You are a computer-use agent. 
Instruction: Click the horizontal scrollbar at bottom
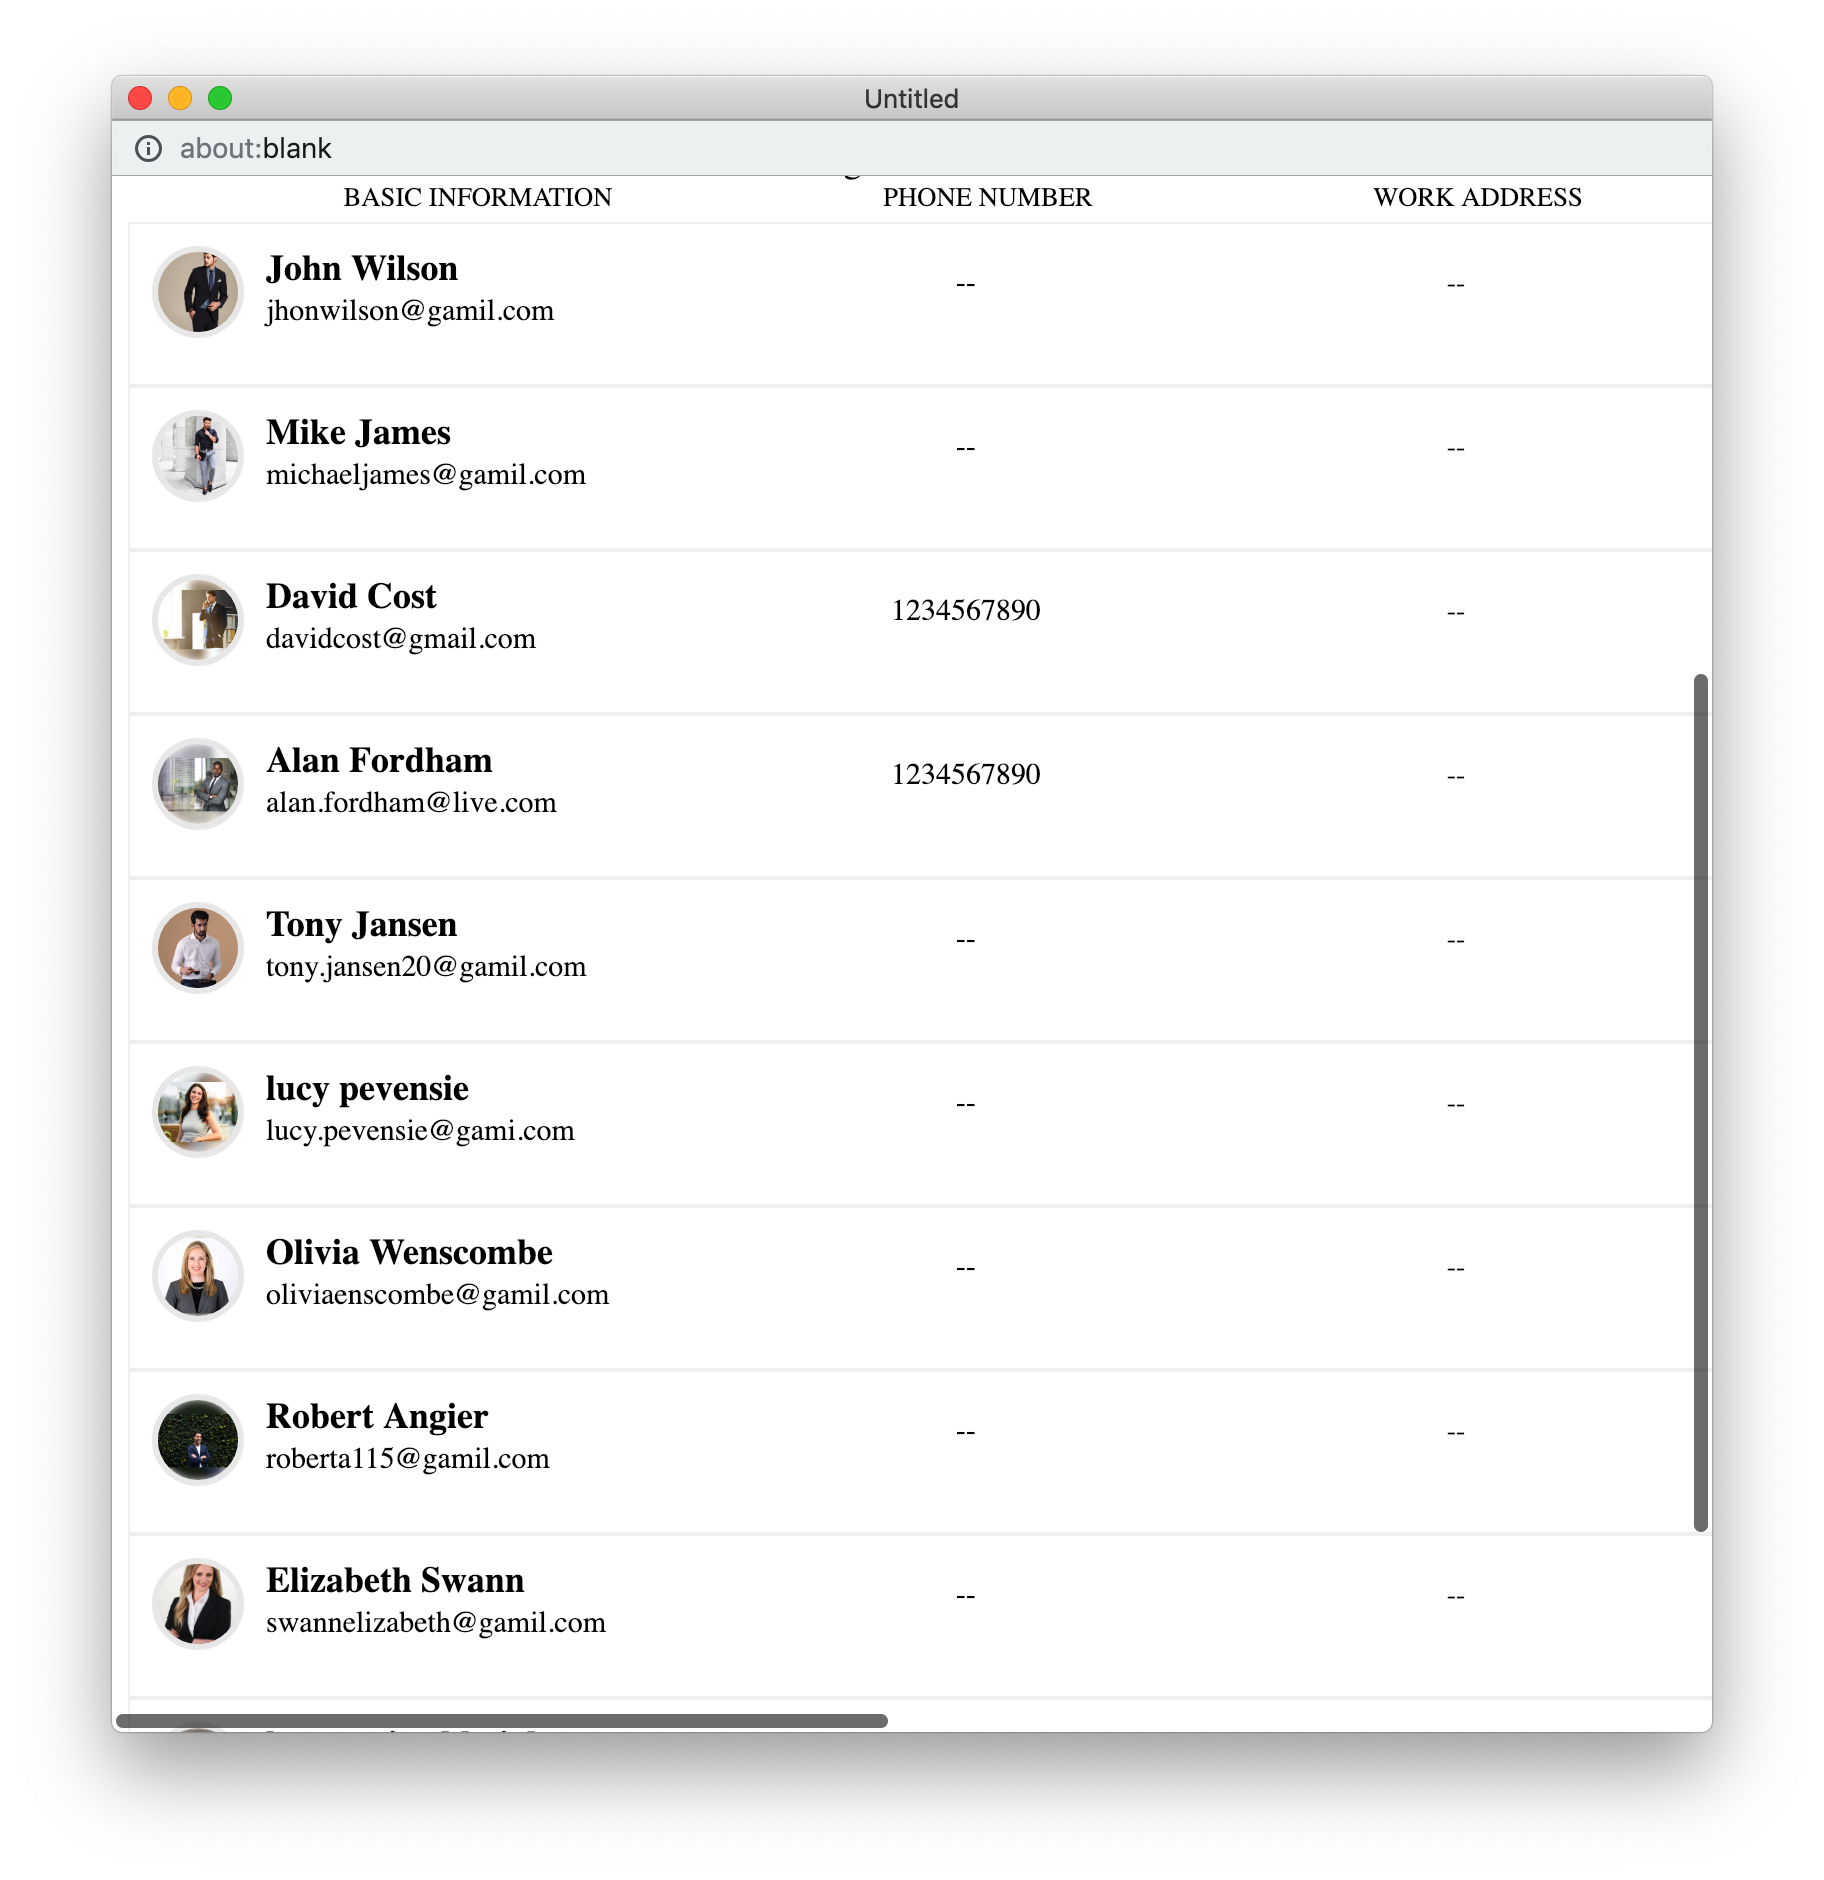[x=501, y=1720]
